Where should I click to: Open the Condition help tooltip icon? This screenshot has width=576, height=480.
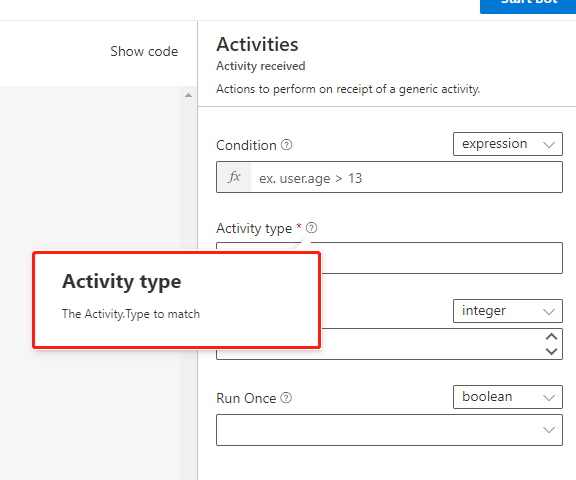coord(287,145)
